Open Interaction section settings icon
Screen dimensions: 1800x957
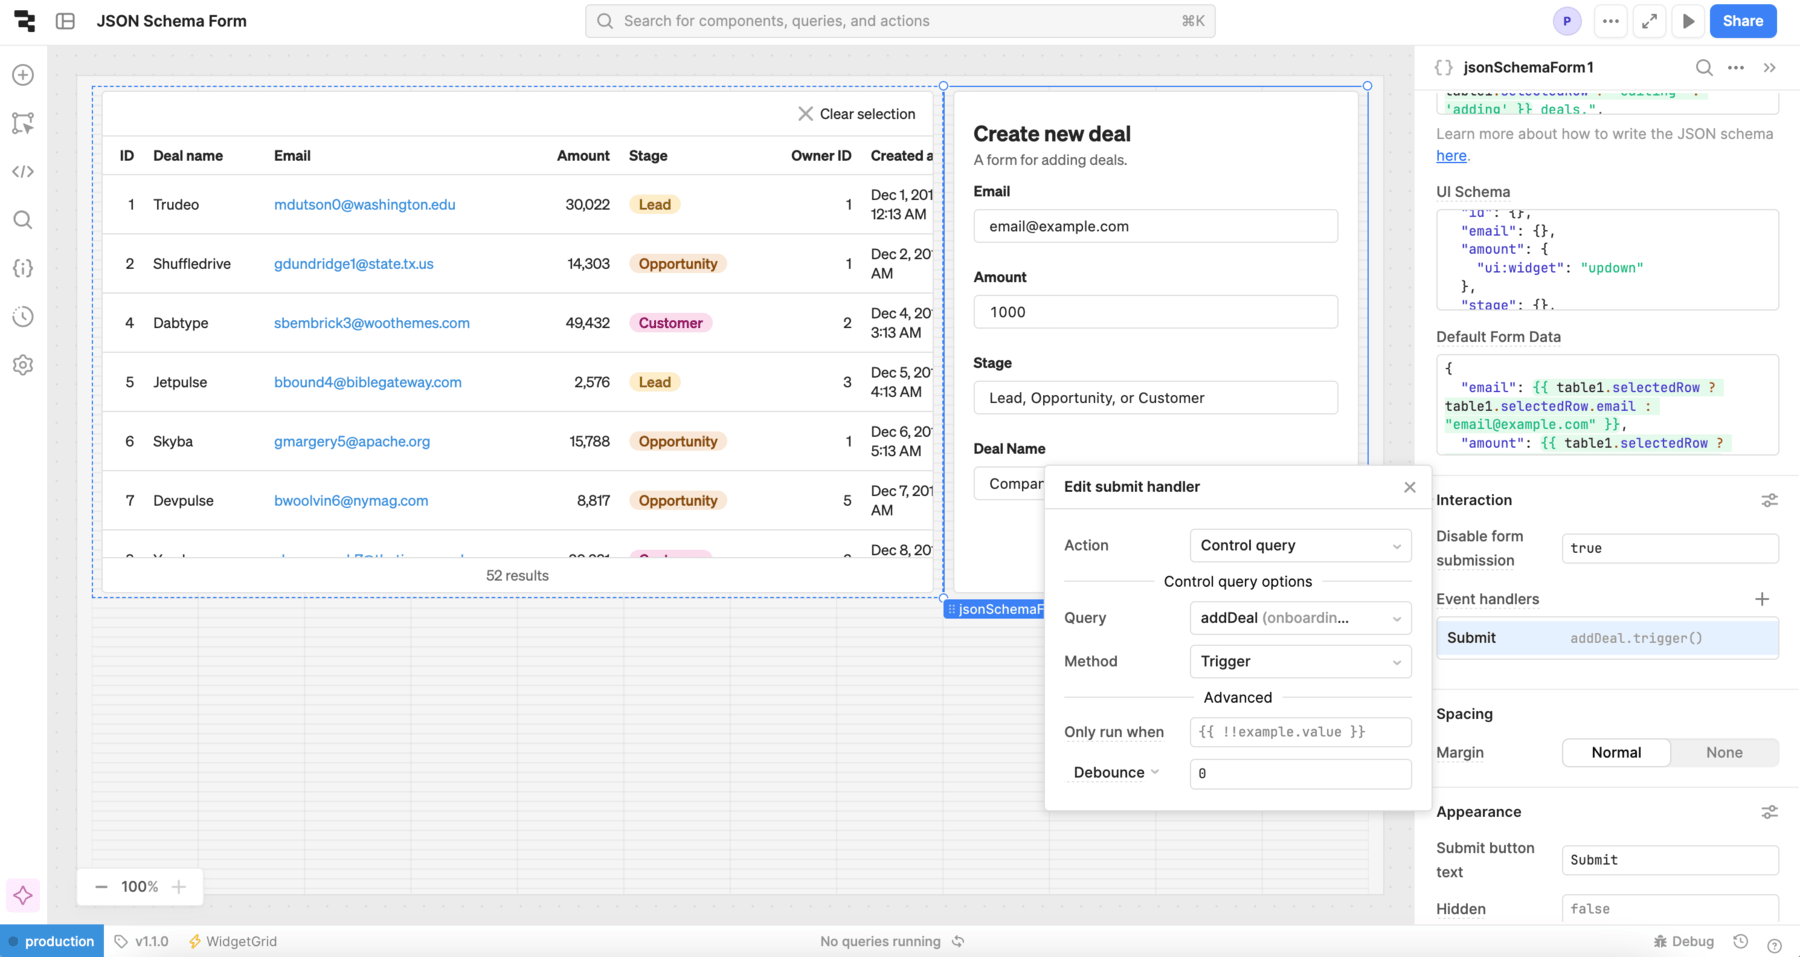point(1769,500)
